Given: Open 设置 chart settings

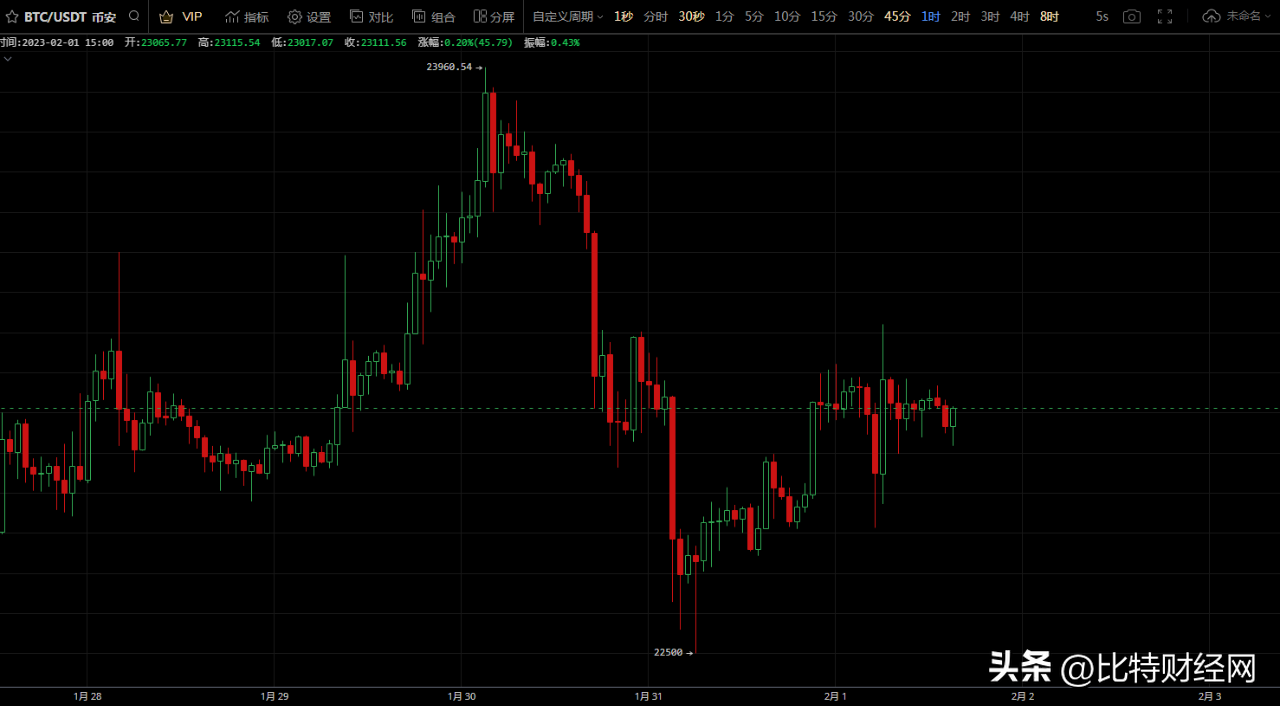Looking at the screenshot, I should point(309,17).
